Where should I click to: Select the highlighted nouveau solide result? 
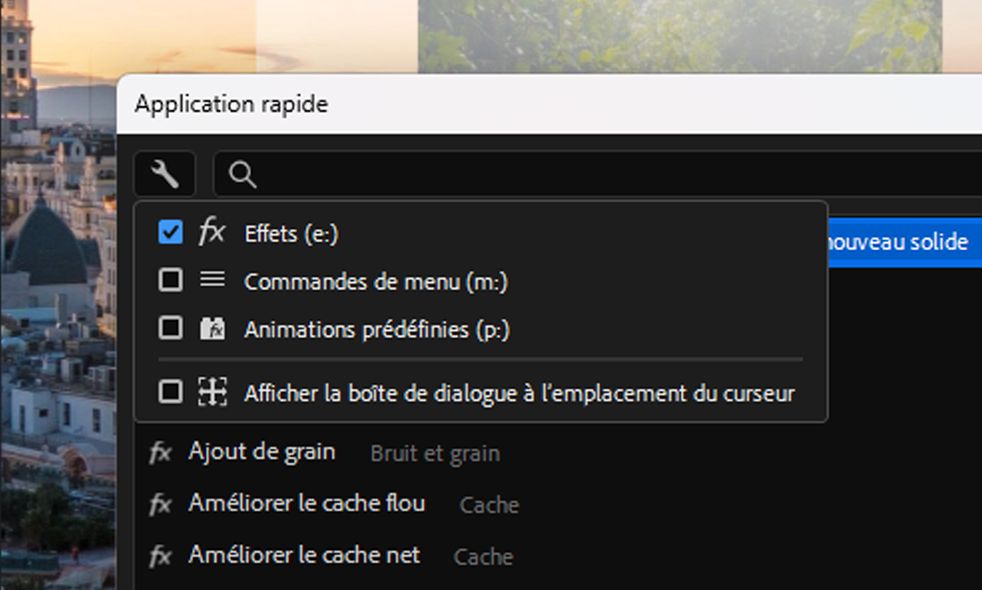(899, 242)
